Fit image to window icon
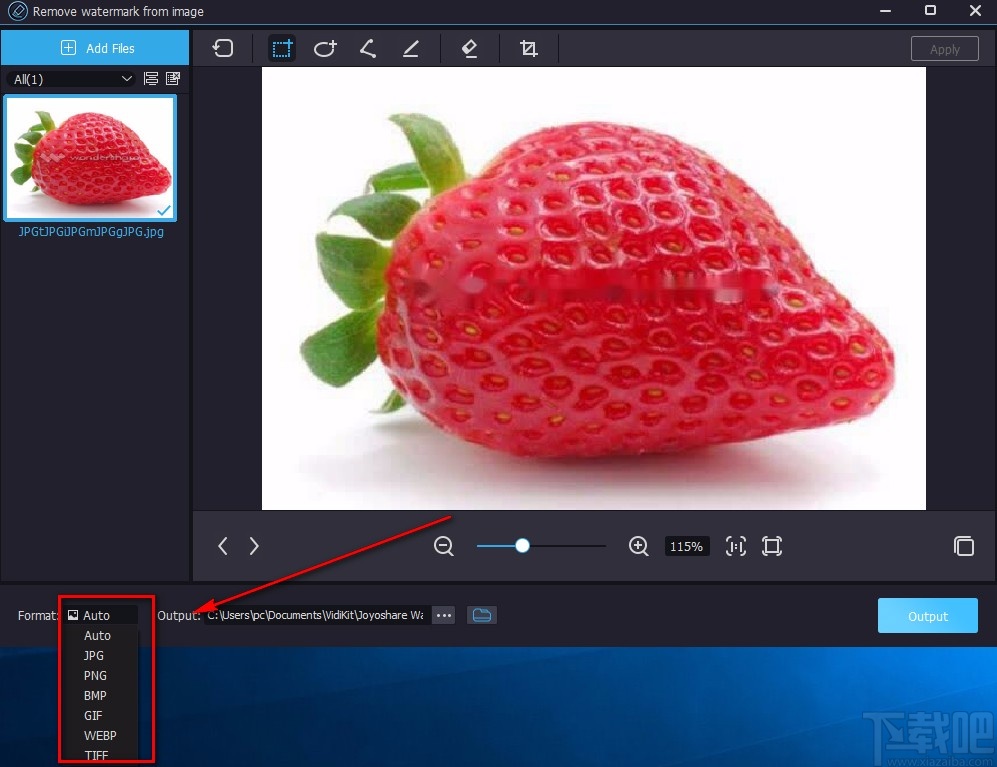The width and height of the screenshot is (997, 767). coord(772,546)
